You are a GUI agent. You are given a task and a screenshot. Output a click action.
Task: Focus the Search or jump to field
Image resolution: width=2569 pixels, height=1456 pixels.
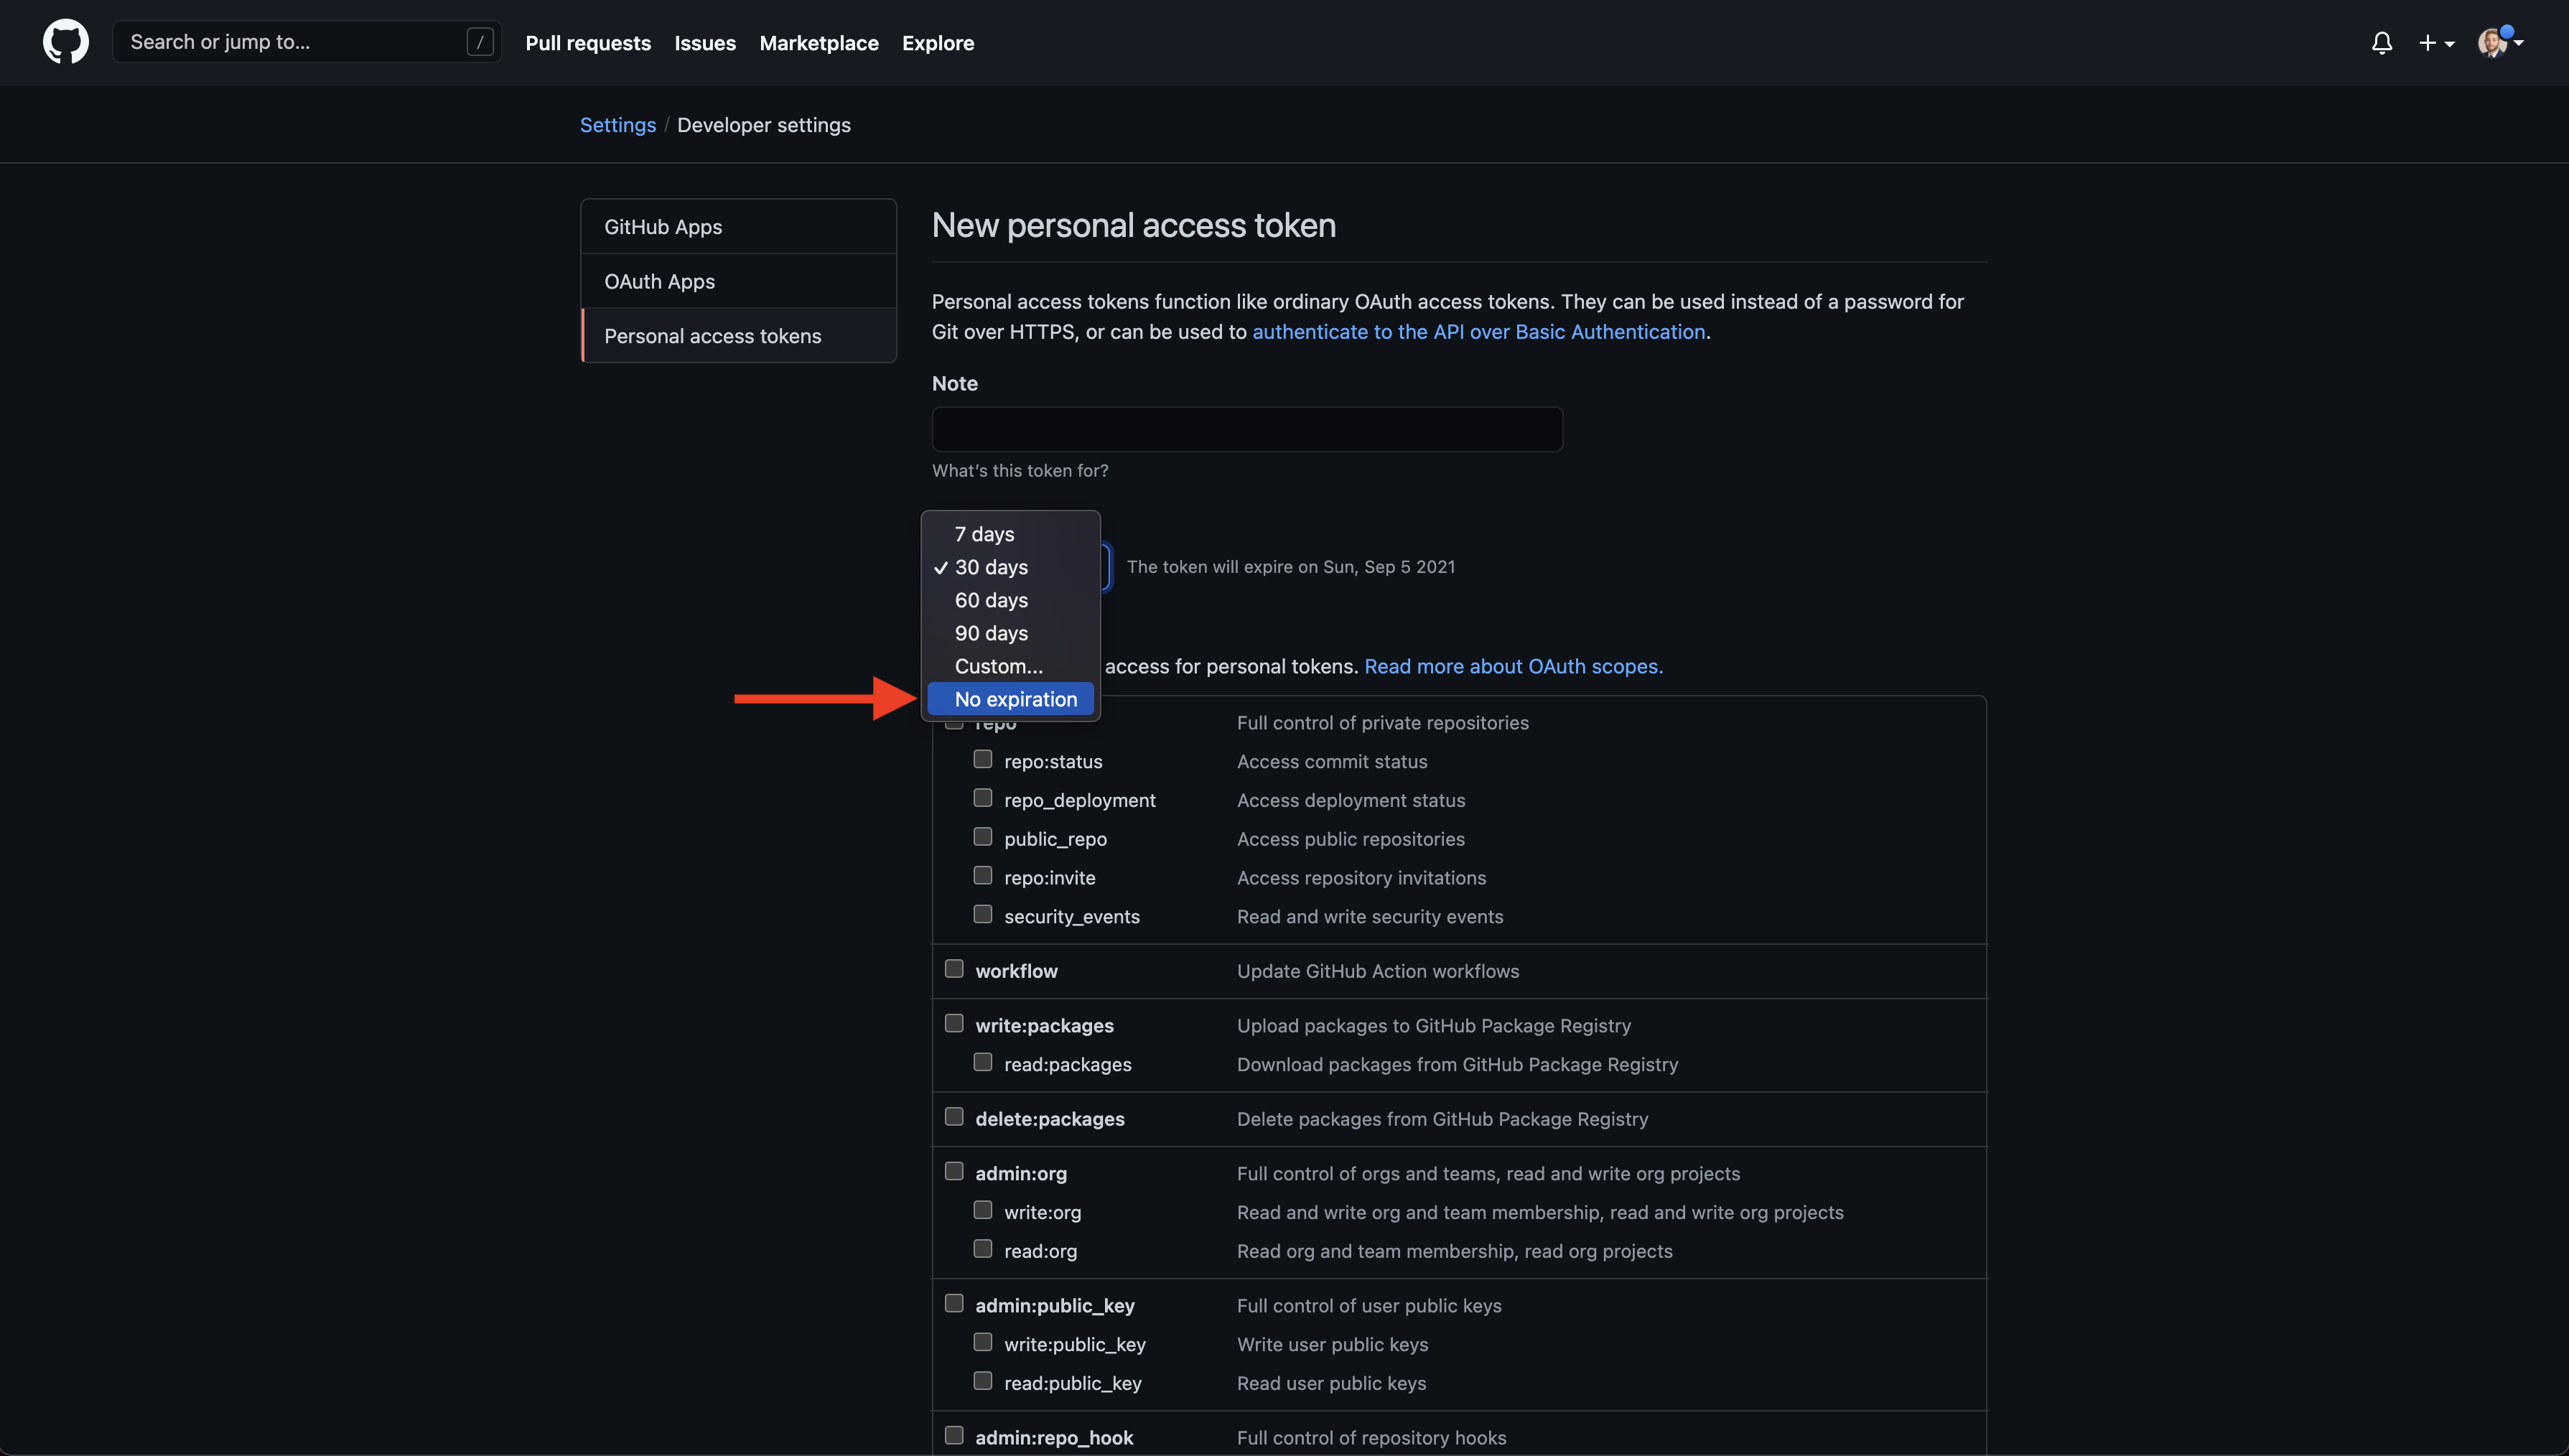click(307, 42)
